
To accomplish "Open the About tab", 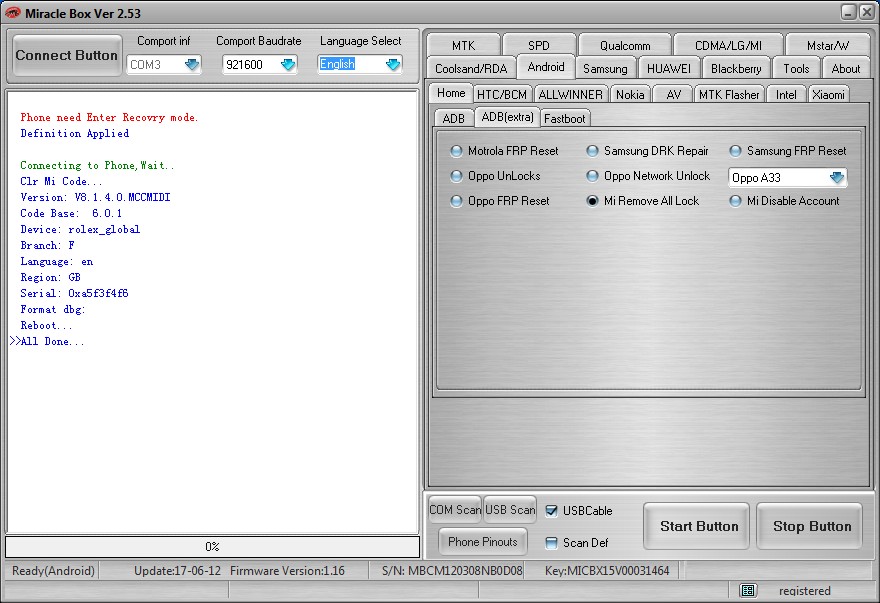I will pos(845,68).
